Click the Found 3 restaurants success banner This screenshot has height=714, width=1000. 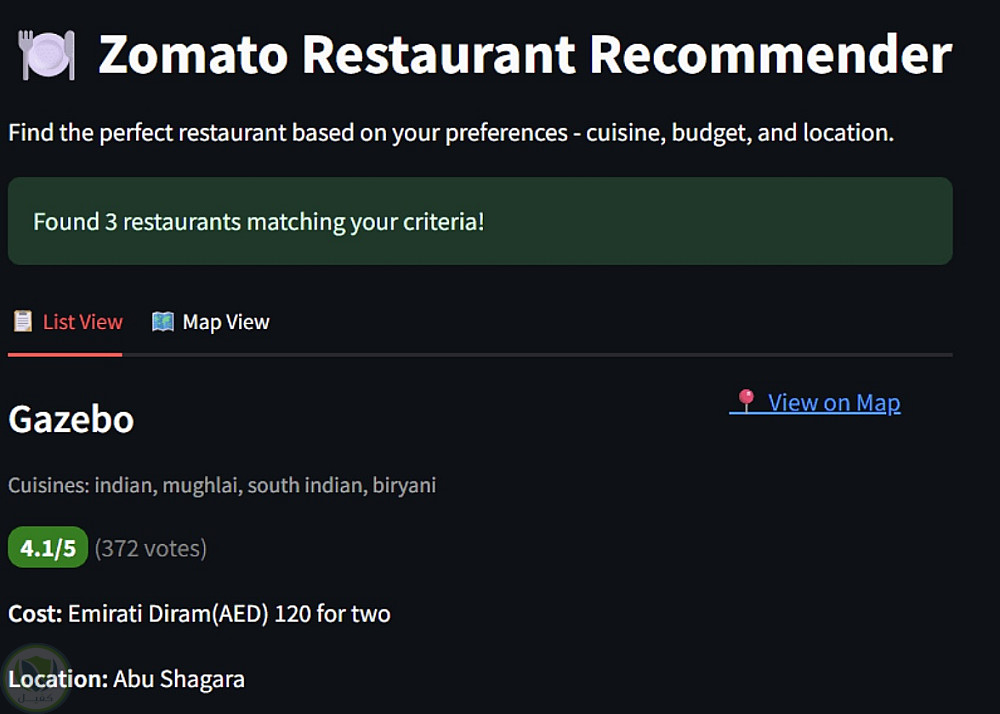[x=479, y=221]
